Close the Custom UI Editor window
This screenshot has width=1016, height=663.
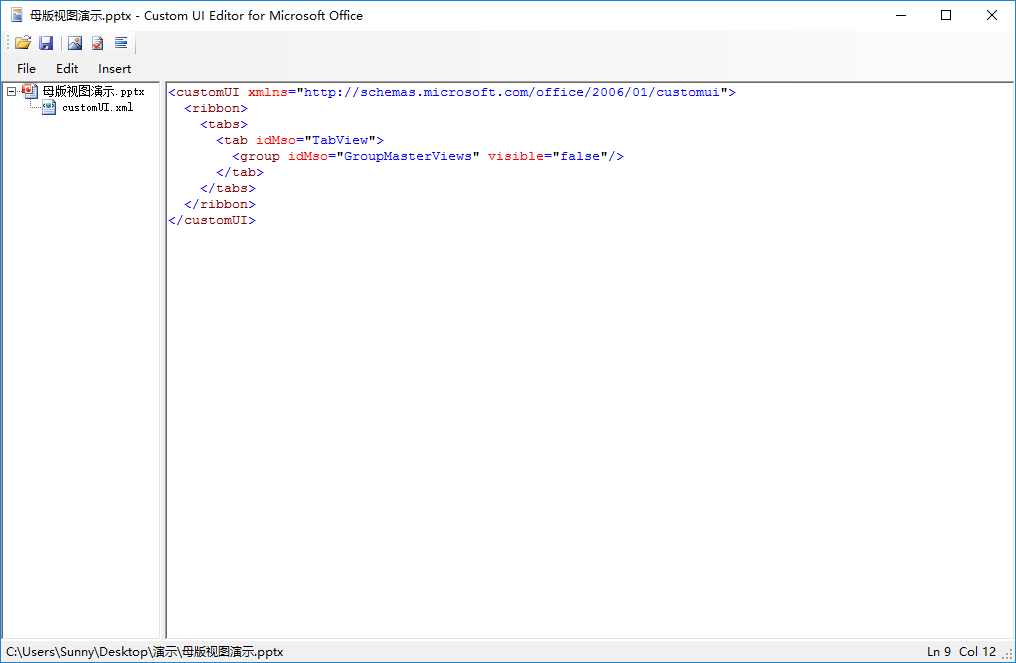991,15
